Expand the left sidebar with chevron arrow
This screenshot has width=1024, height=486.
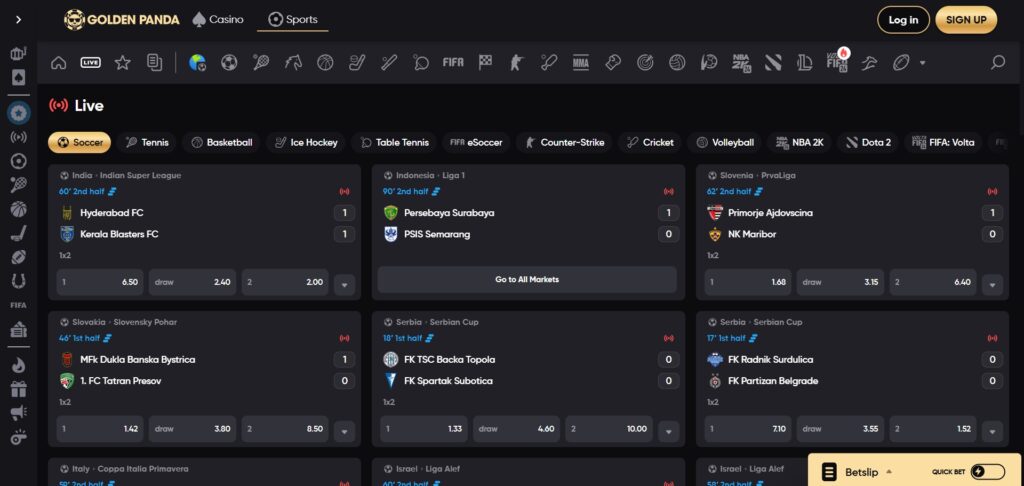(x=17, y=19)
